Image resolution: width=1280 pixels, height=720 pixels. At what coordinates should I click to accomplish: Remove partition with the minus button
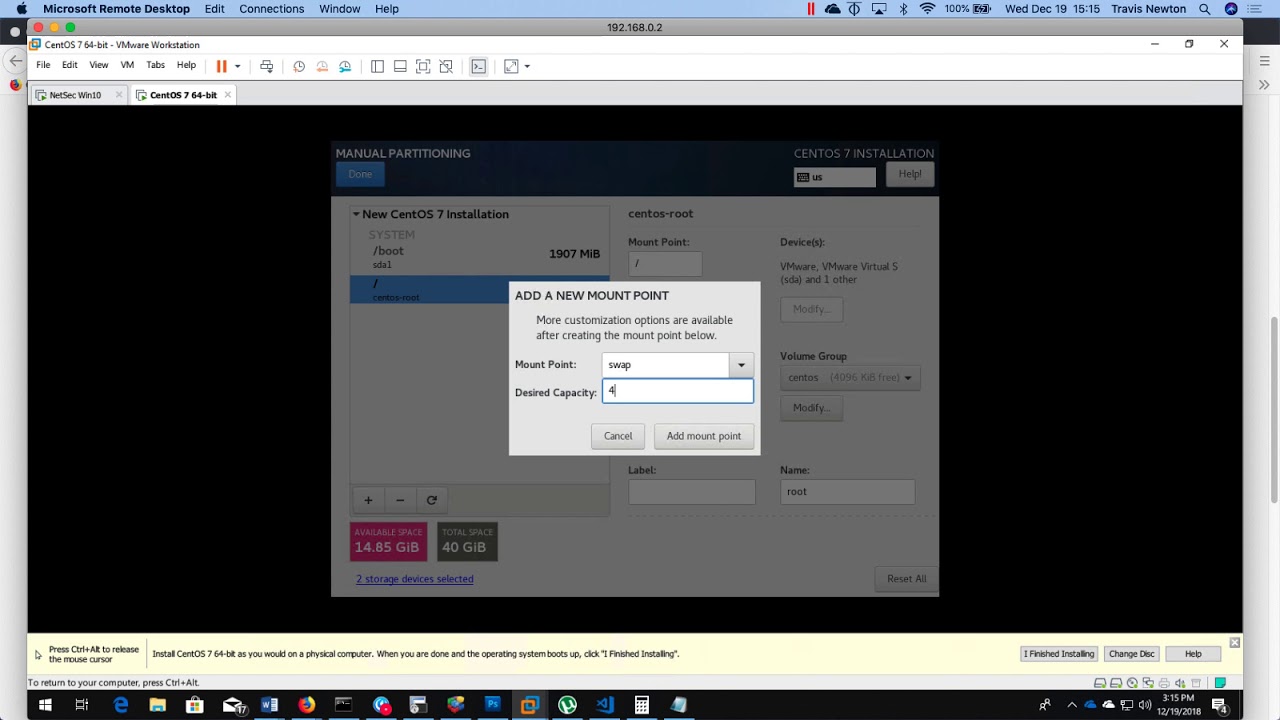click(400, 500)
